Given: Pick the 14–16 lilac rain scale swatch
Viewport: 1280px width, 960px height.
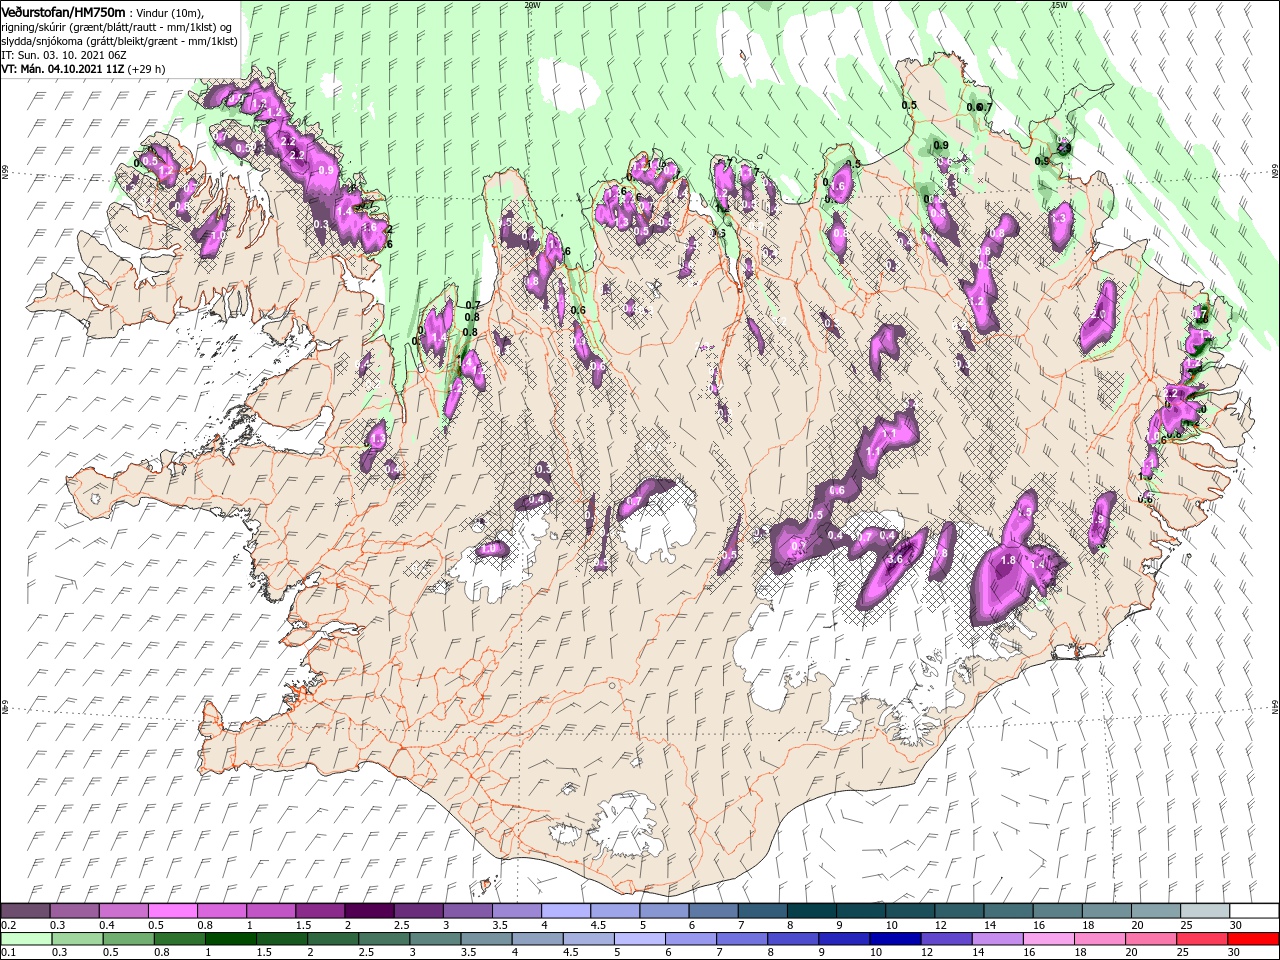Looking at the screenshot, I should click(x=998, y=938).
